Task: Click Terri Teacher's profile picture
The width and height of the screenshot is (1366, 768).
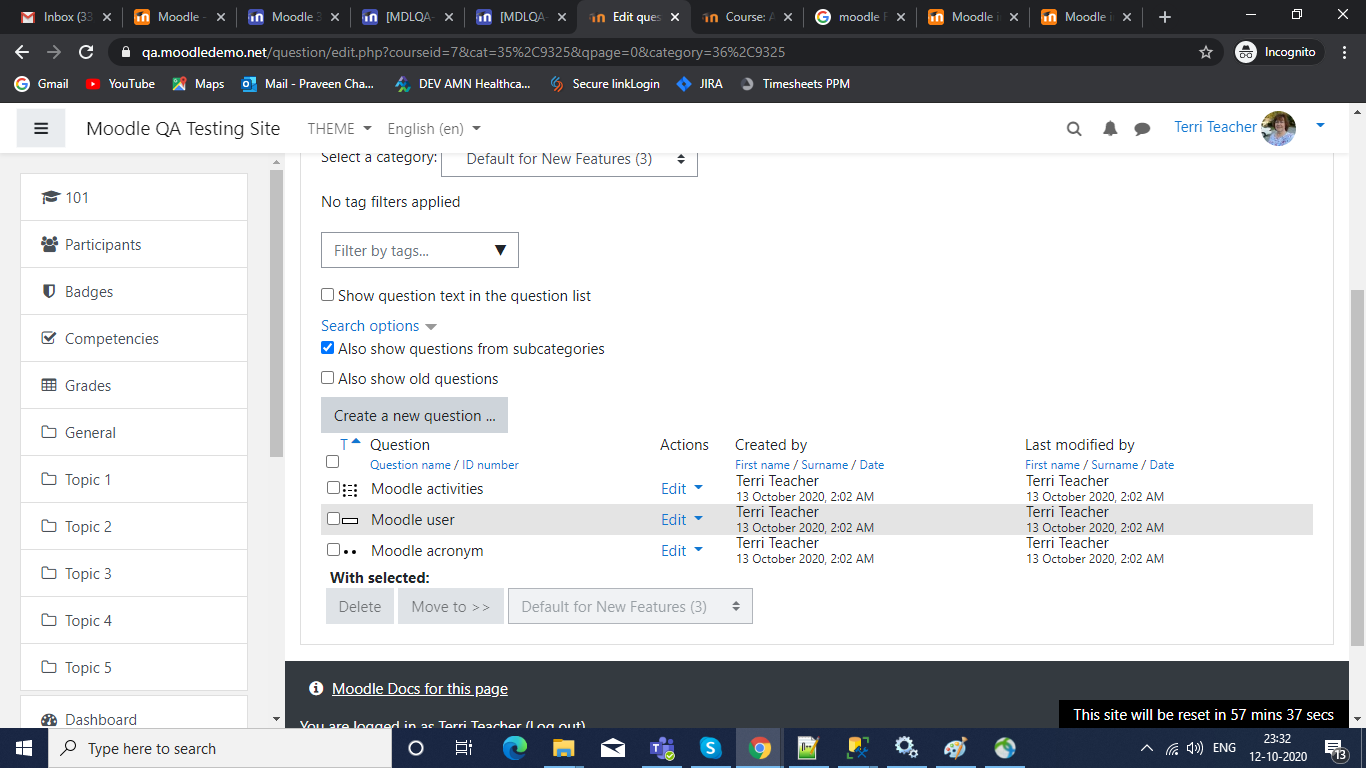Action: click(1279, 128)
